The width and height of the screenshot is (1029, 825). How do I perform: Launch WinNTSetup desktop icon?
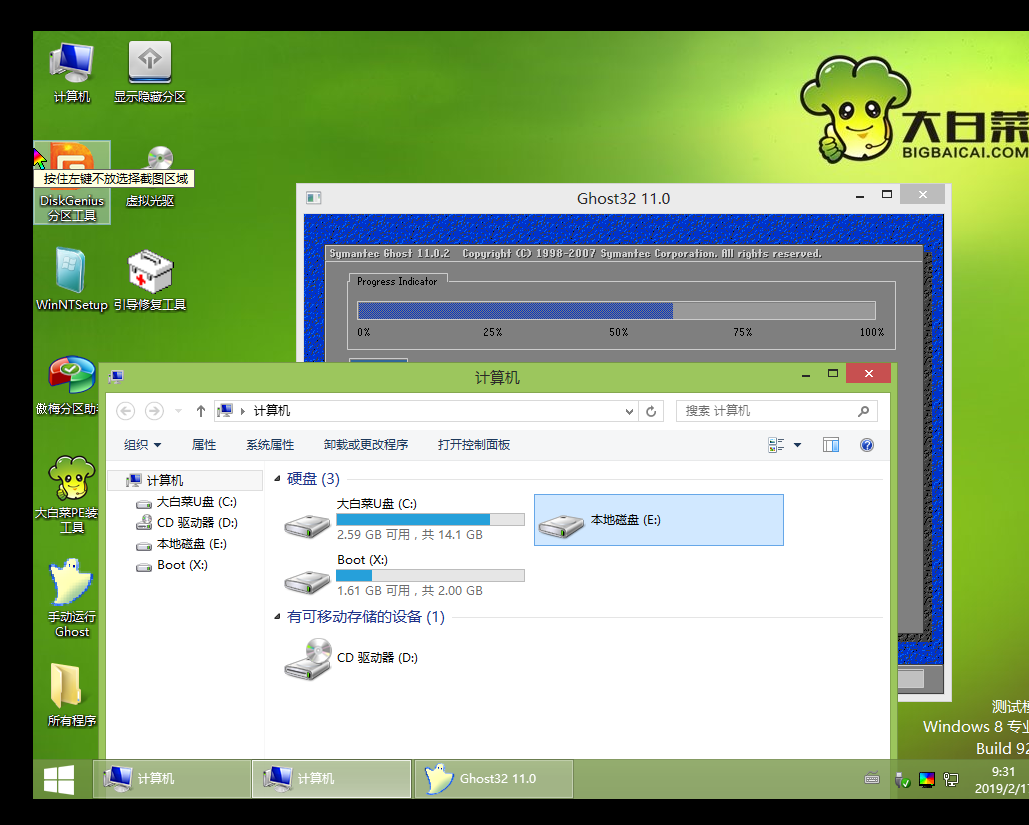[72, 279]
